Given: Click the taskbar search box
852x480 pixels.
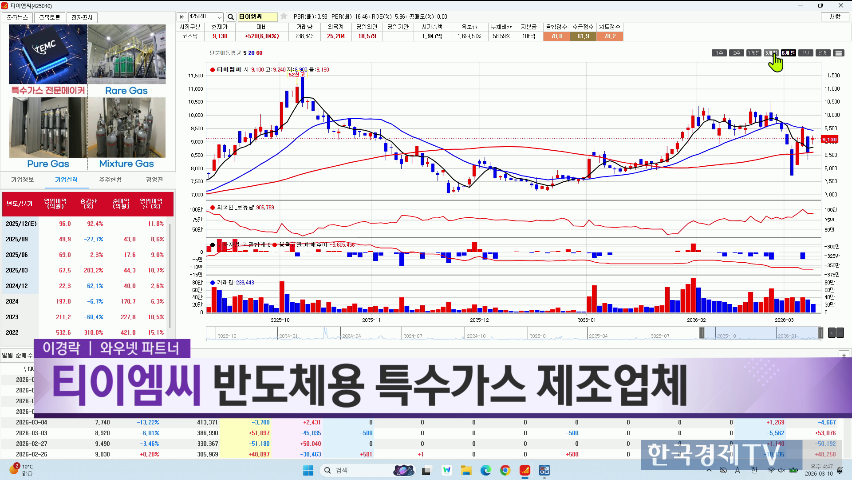Looking at the screenshot, I should pos(350,469).
